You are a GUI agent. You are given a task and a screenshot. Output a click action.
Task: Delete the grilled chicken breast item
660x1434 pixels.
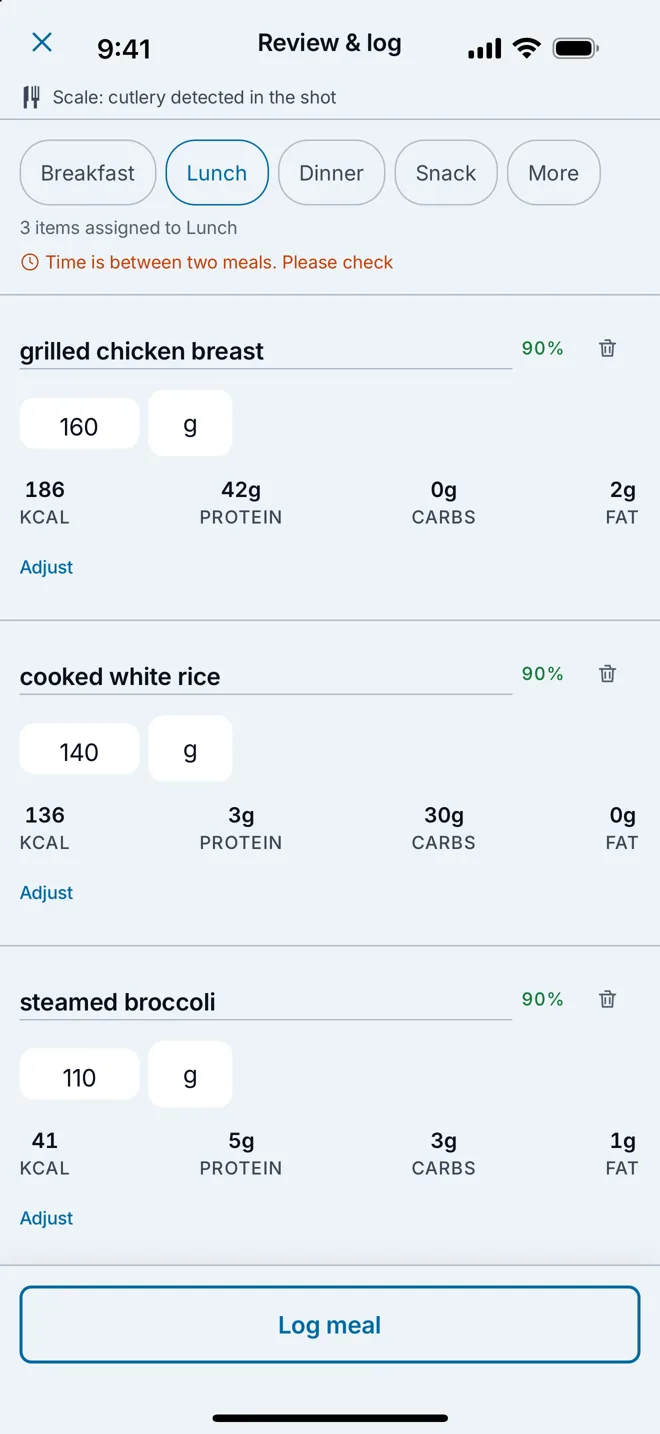(x=607, y=348)
